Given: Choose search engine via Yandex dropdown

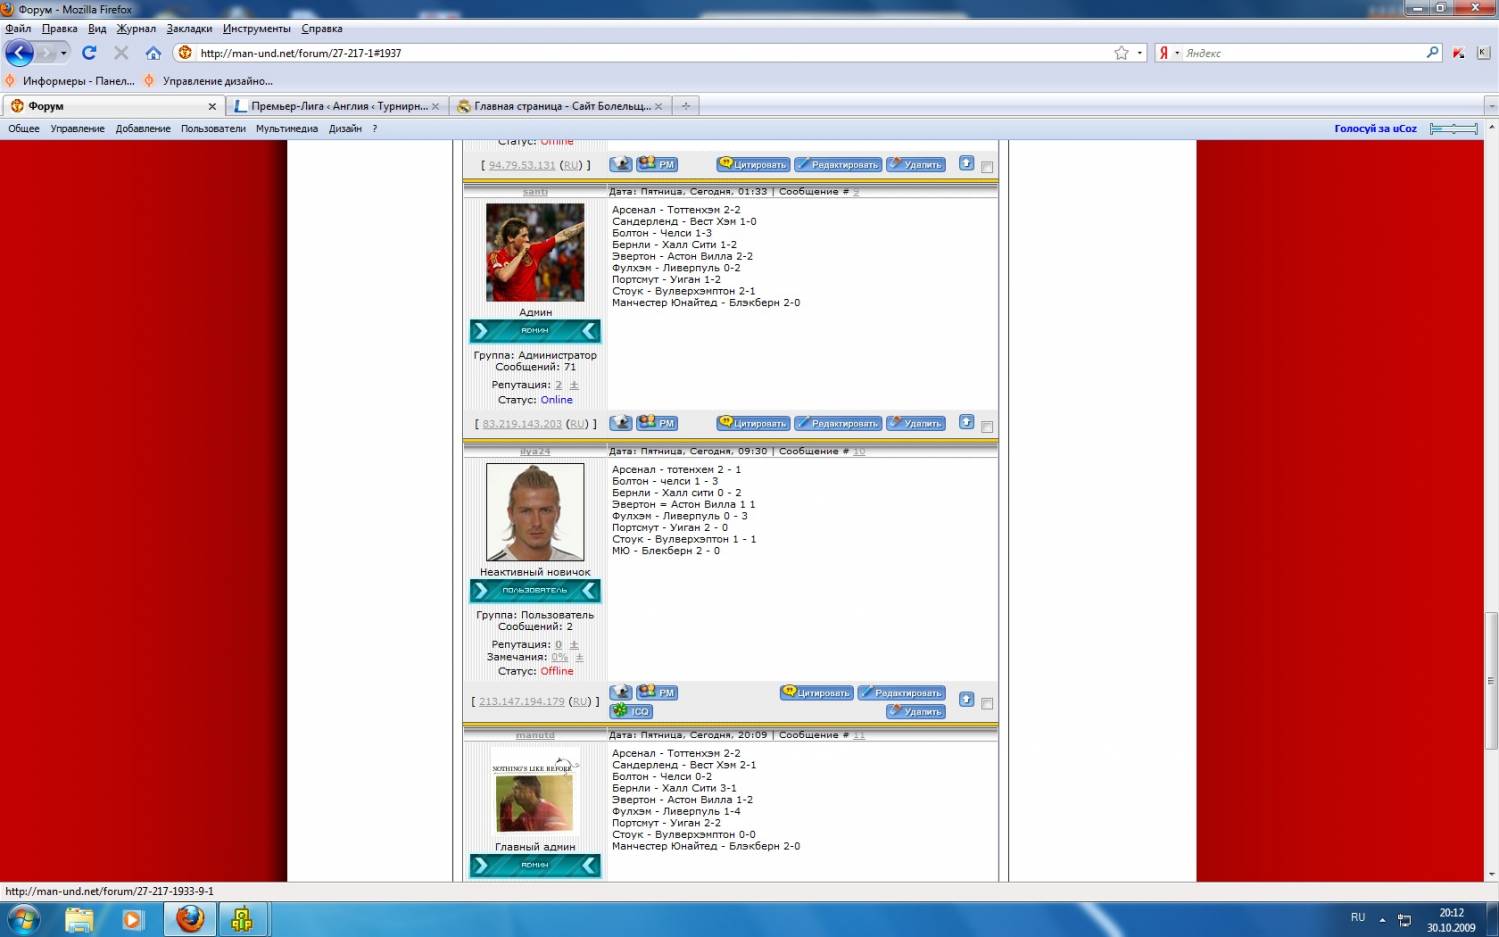Looking at the screenshot, I should [x=1177, y=53].
